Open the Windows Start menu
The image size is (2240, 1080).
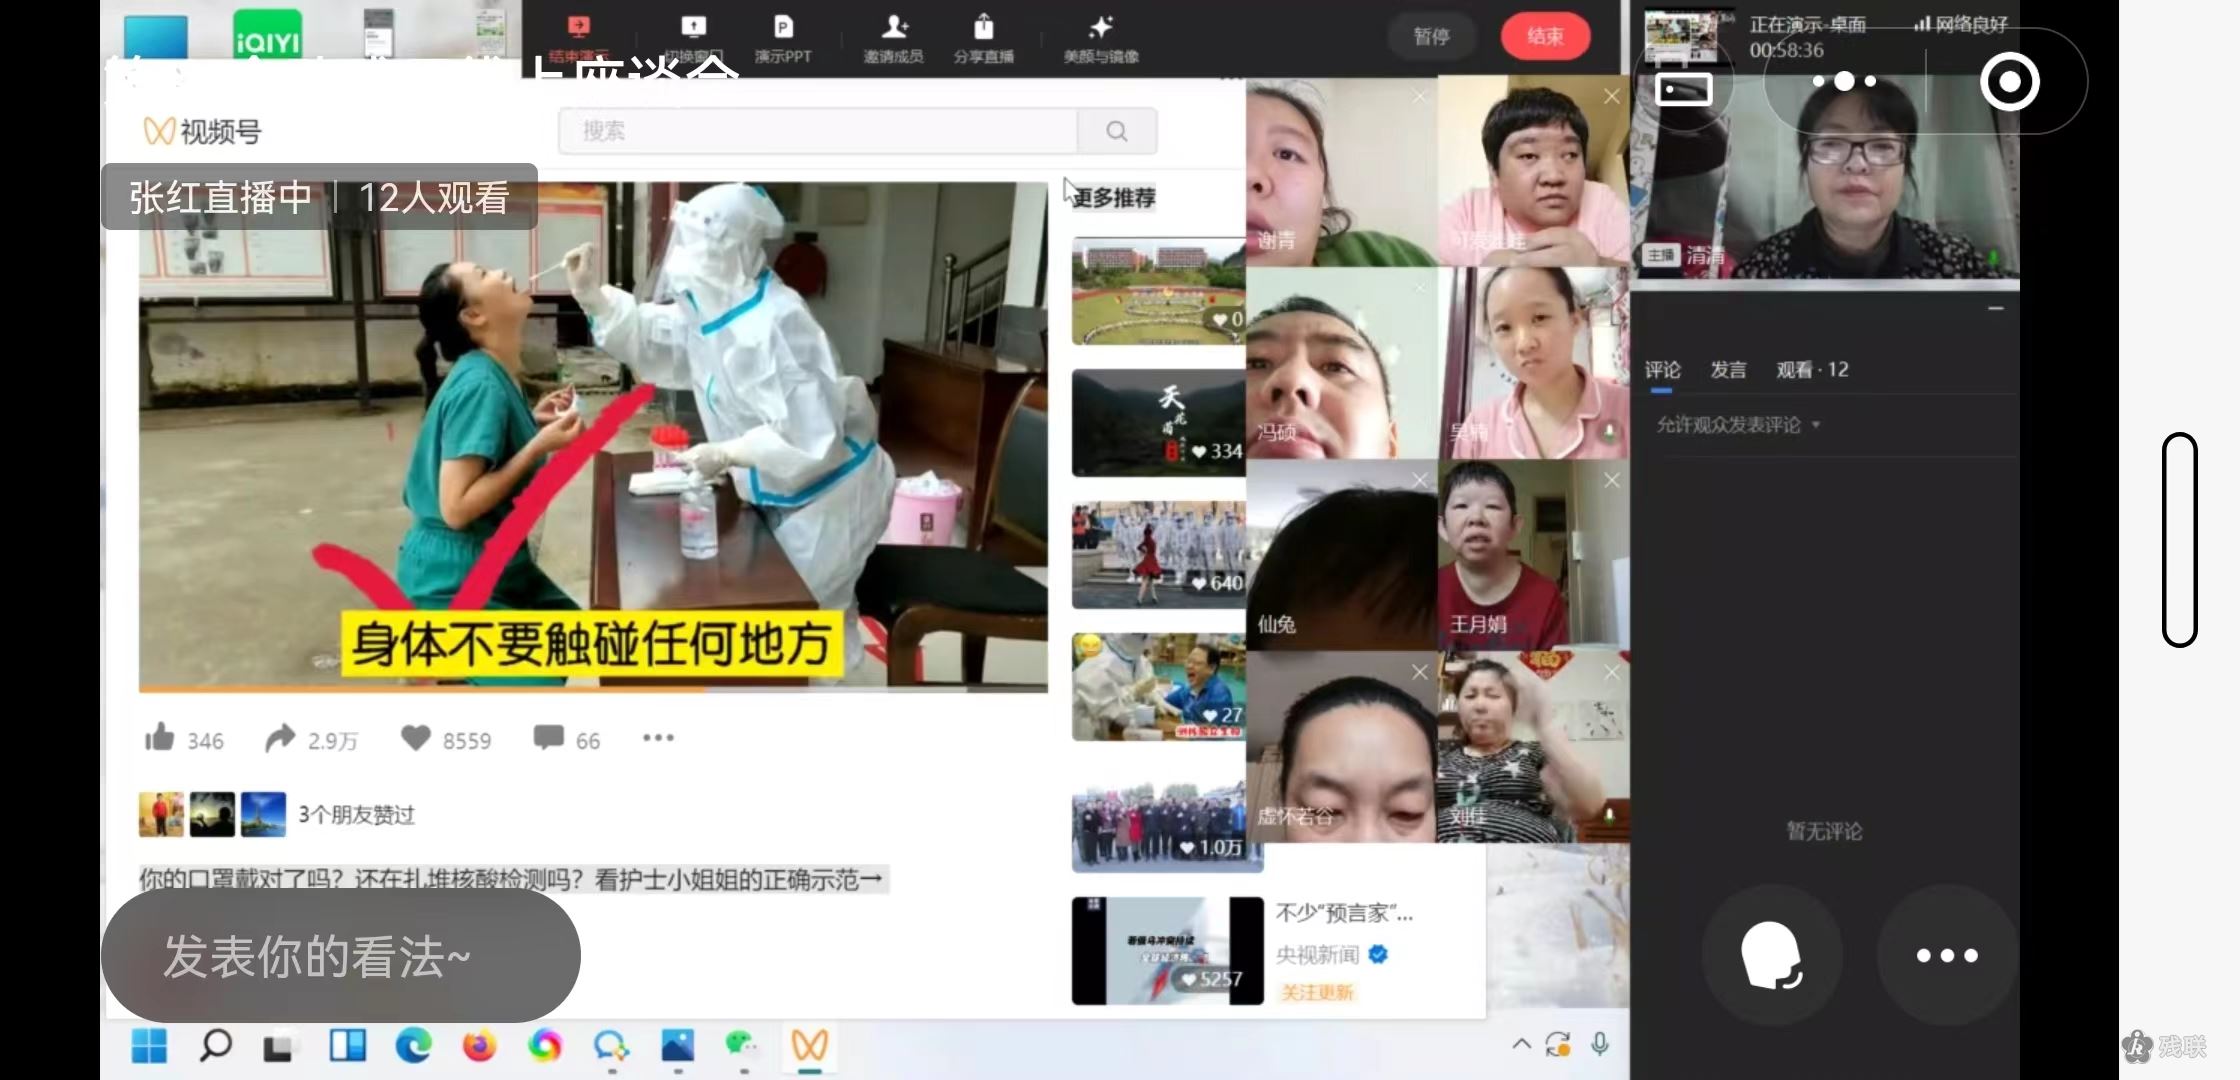(149, 1046)
